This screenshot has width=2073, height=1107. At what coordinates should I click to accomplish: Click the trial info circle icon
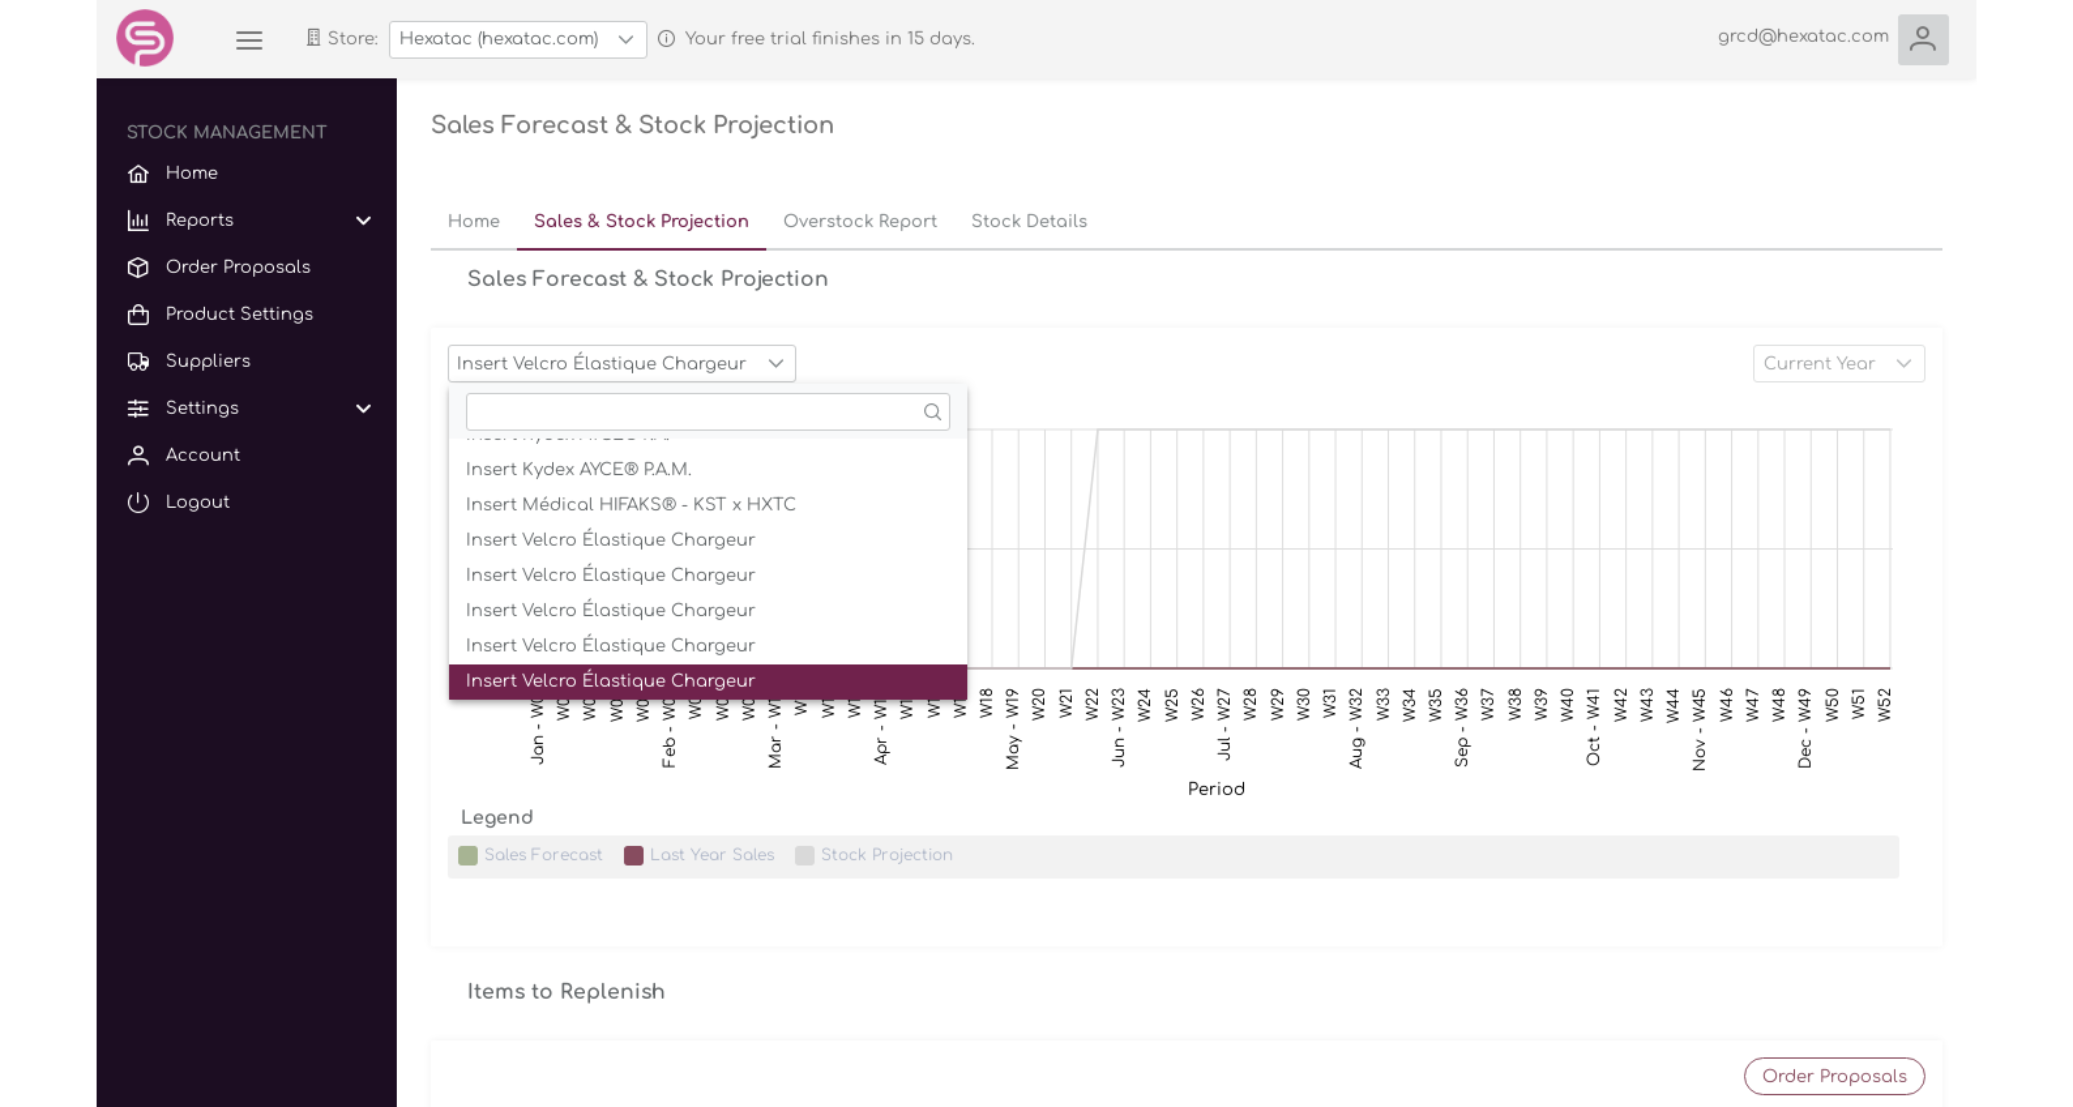[667, 39]
